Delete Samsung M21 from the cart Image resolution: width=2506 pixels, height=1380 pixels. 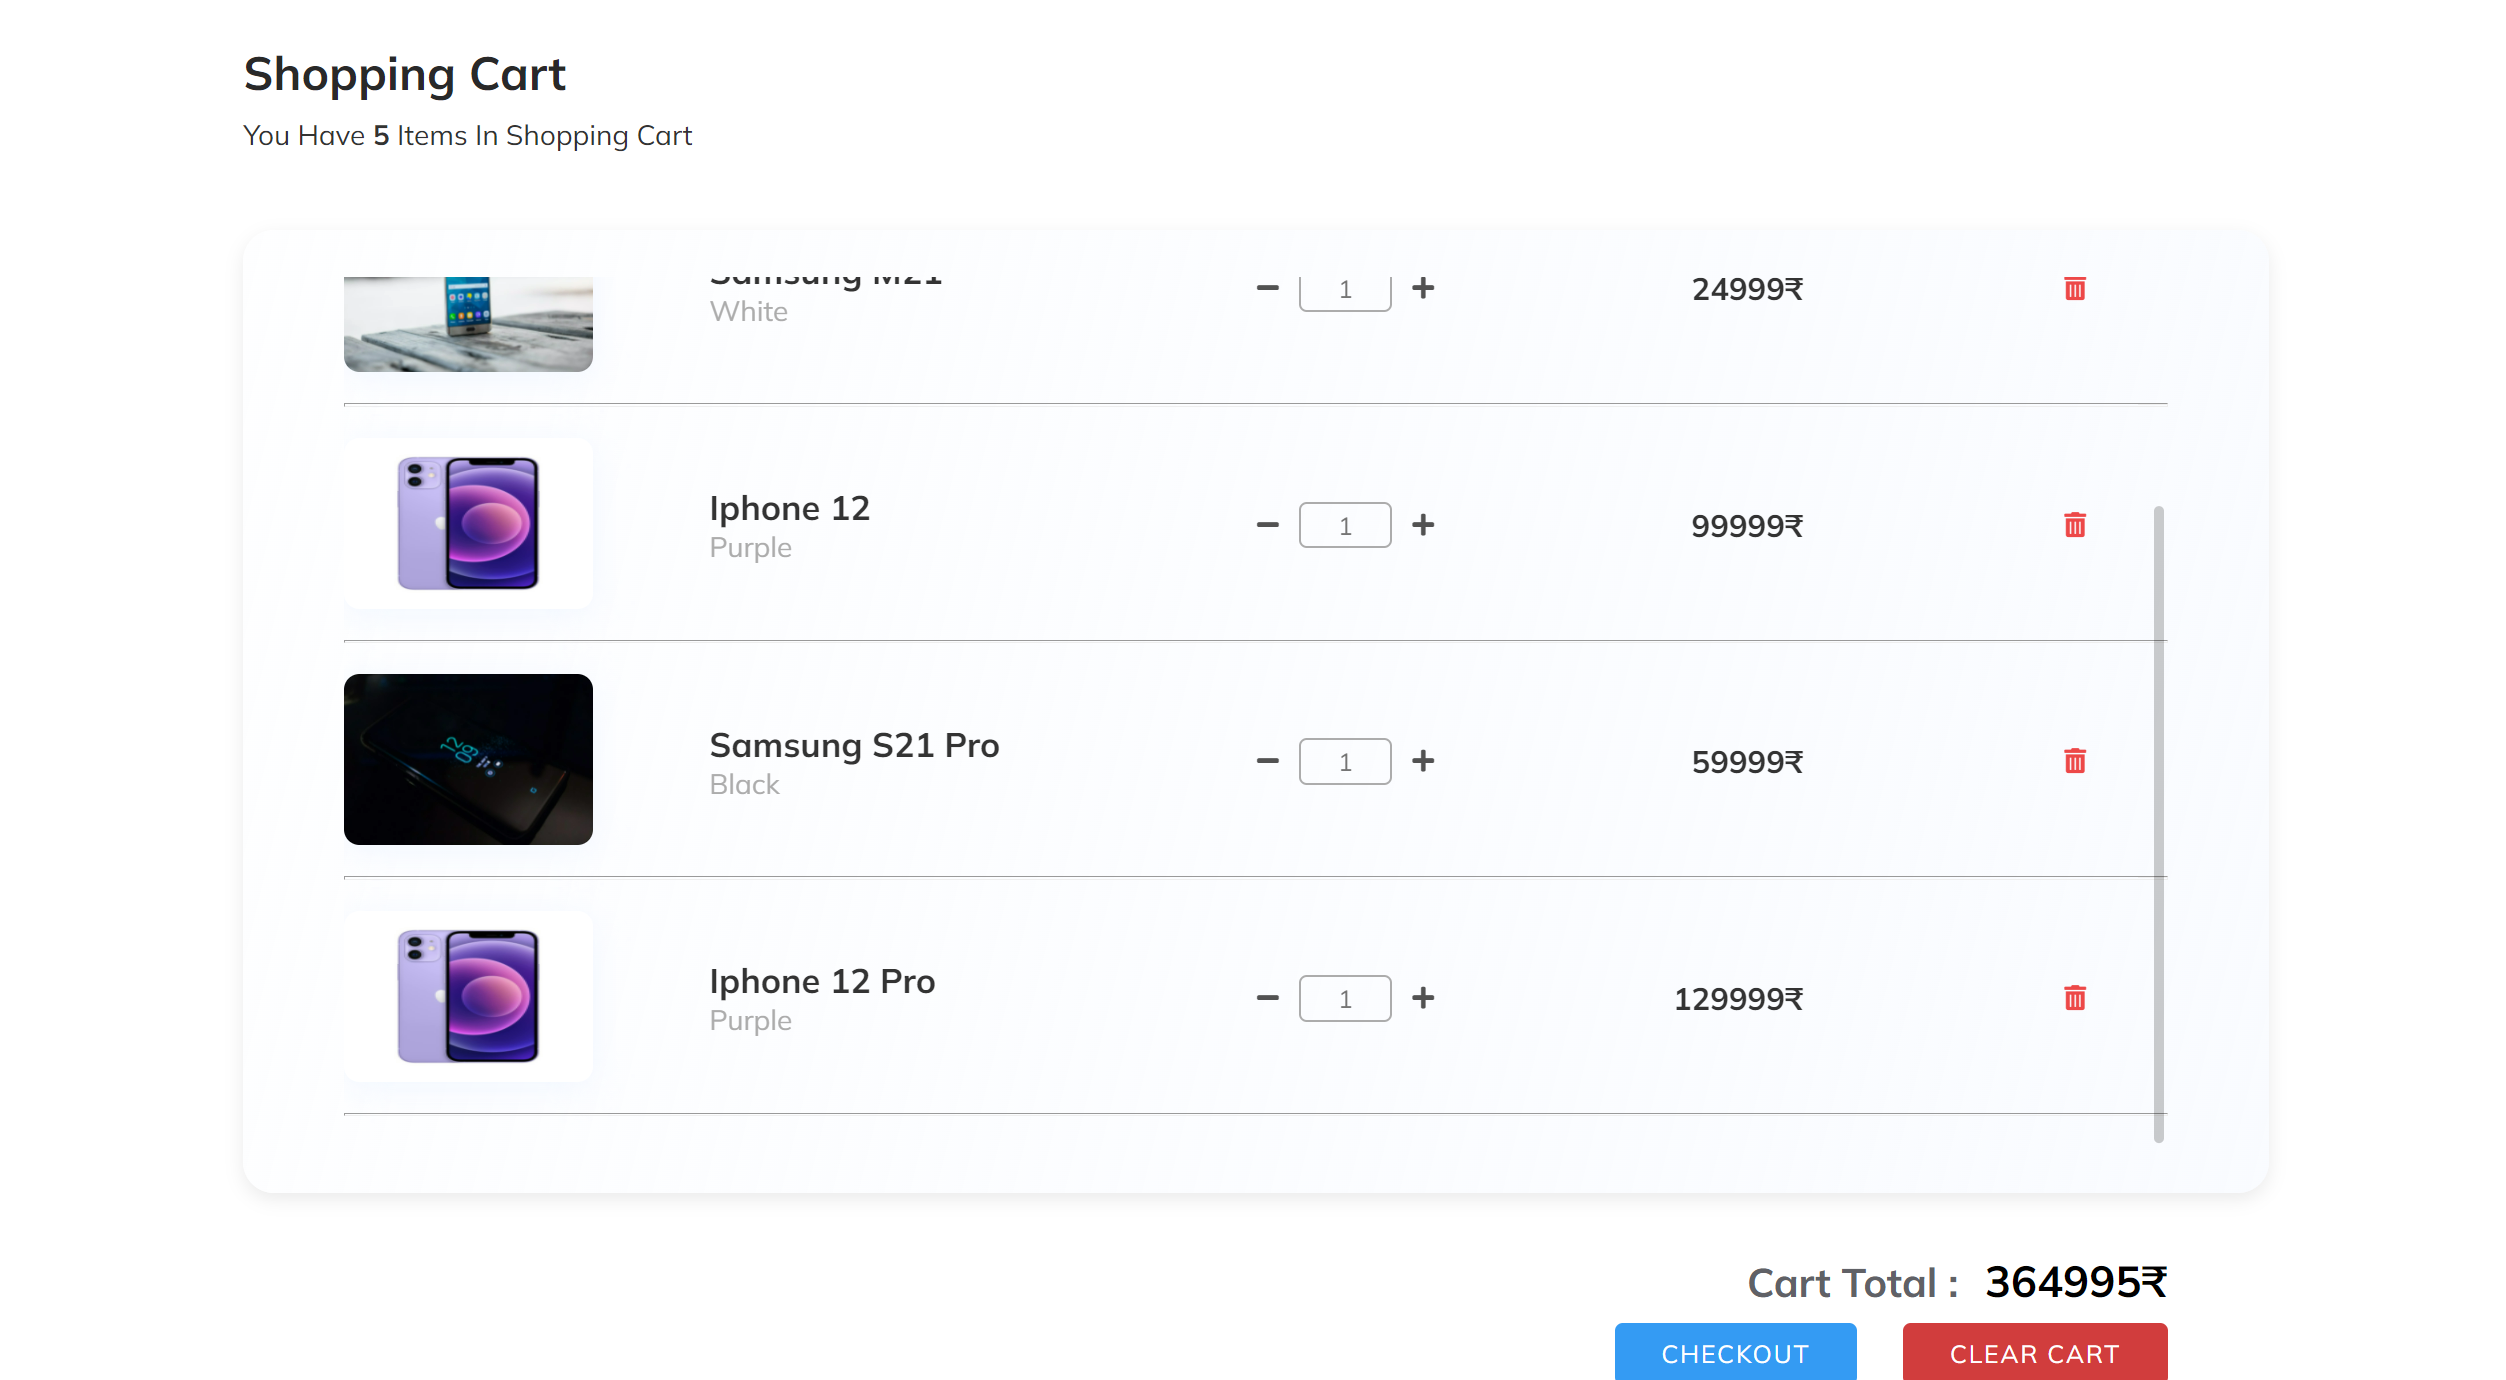(x=2075, y=289)
